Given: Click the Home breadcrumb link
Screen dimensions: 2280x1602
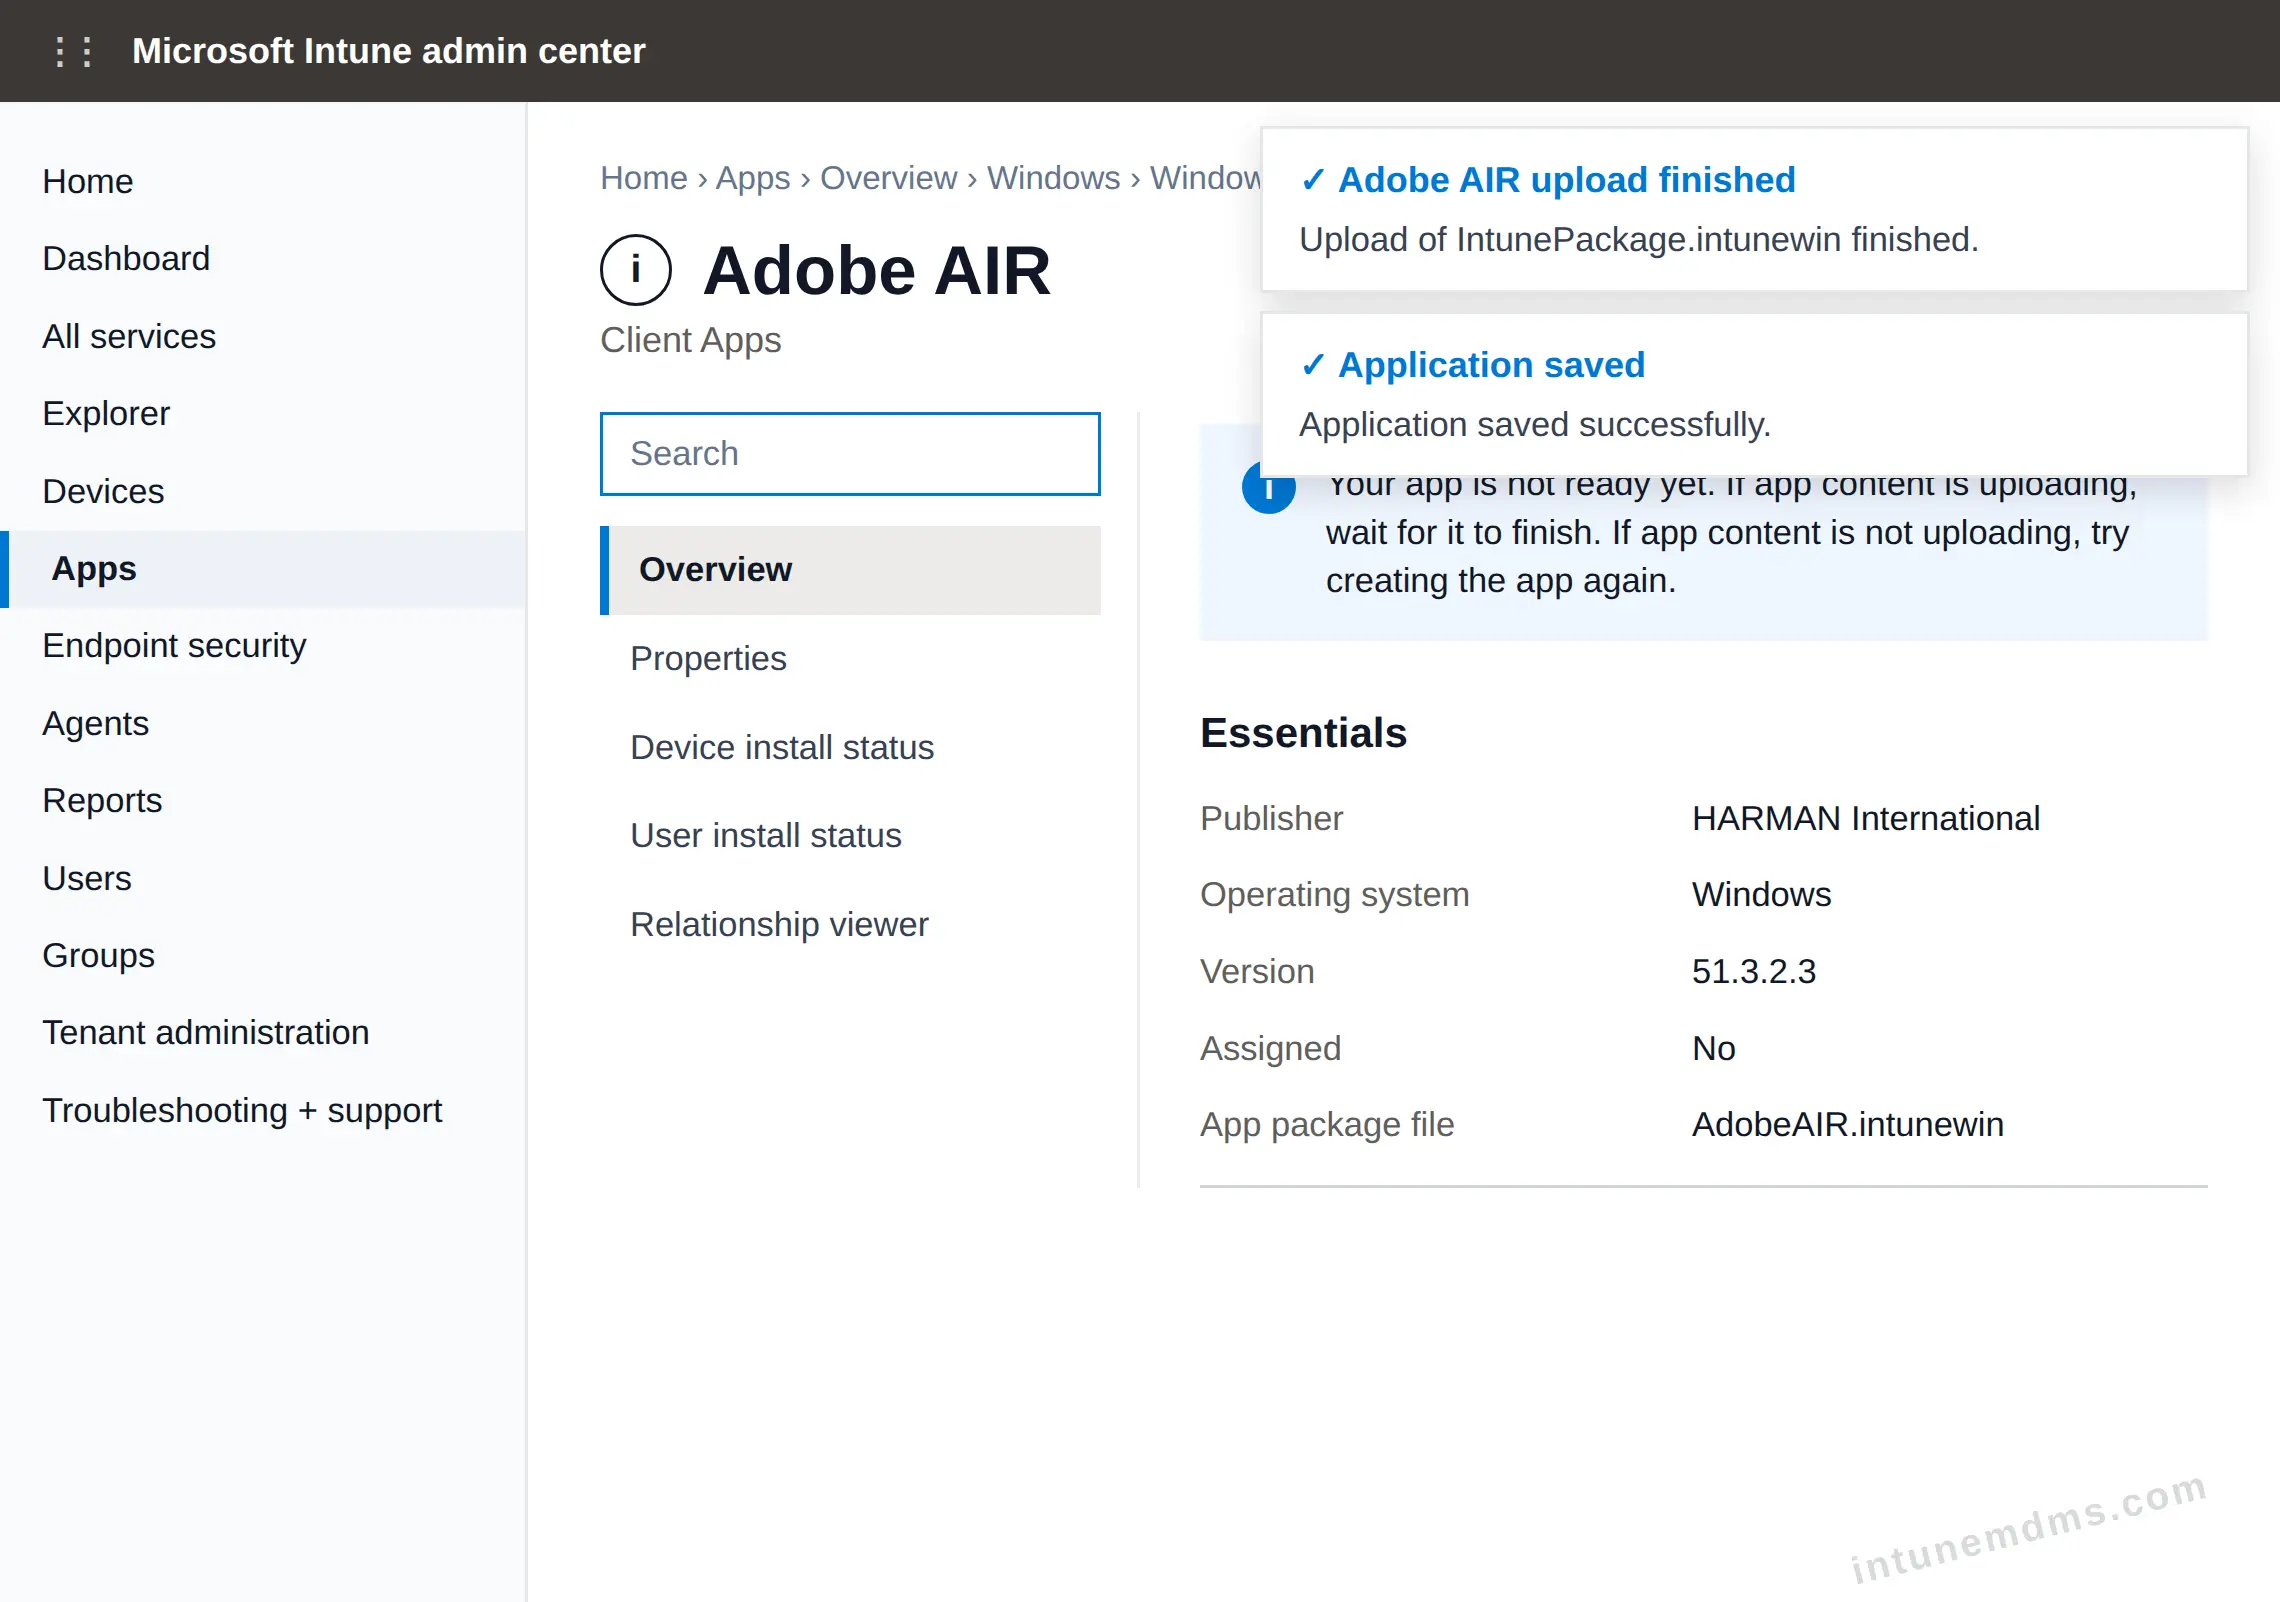Looking at the screenshot, I should click(x=644, y=178).
